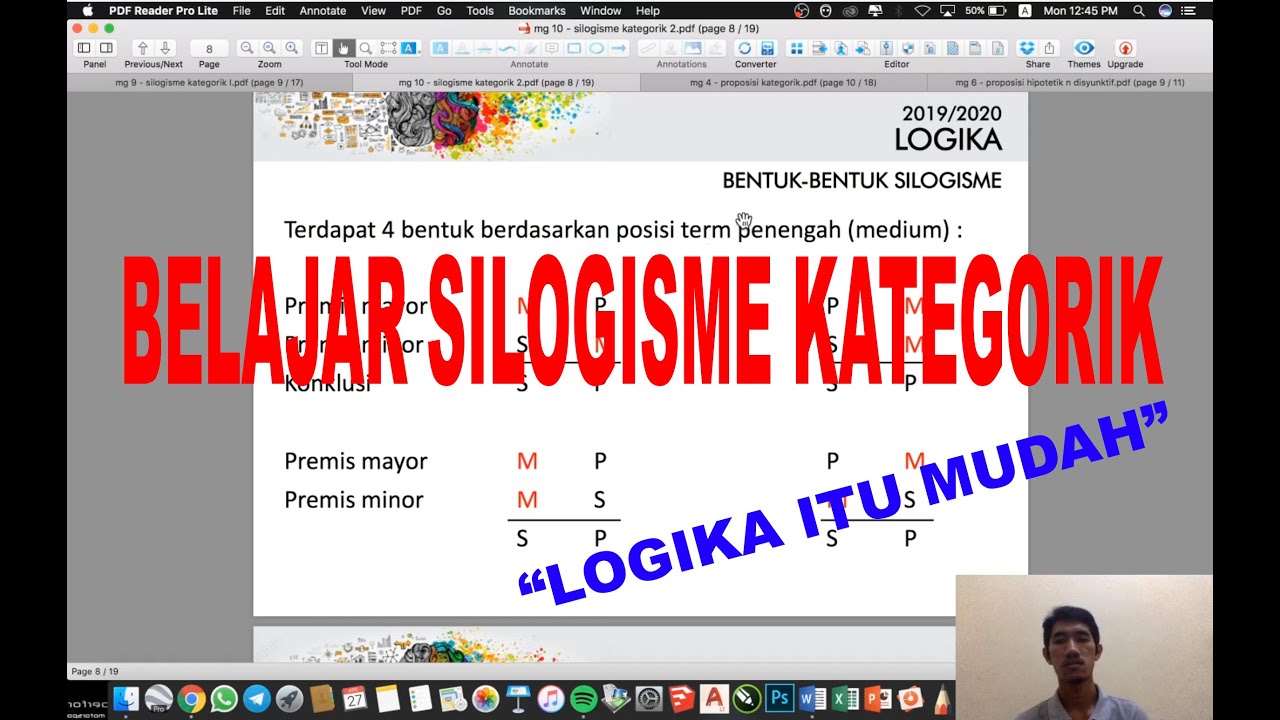
Task: Click the second Converter icon
Action: point(767,48)
